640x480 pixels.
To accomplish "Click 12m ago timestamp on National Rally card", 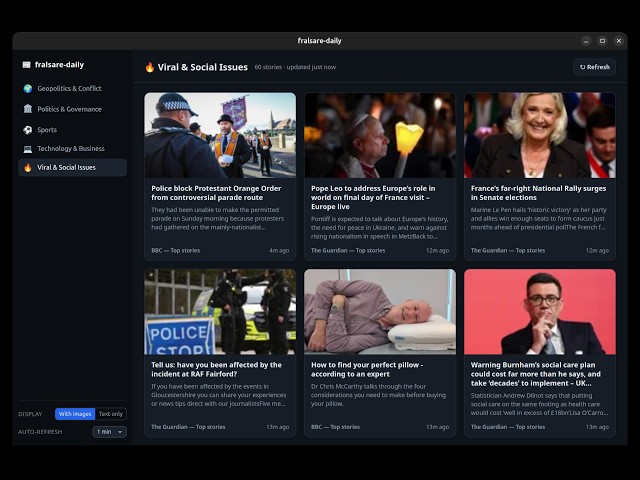I will (597, 251).
